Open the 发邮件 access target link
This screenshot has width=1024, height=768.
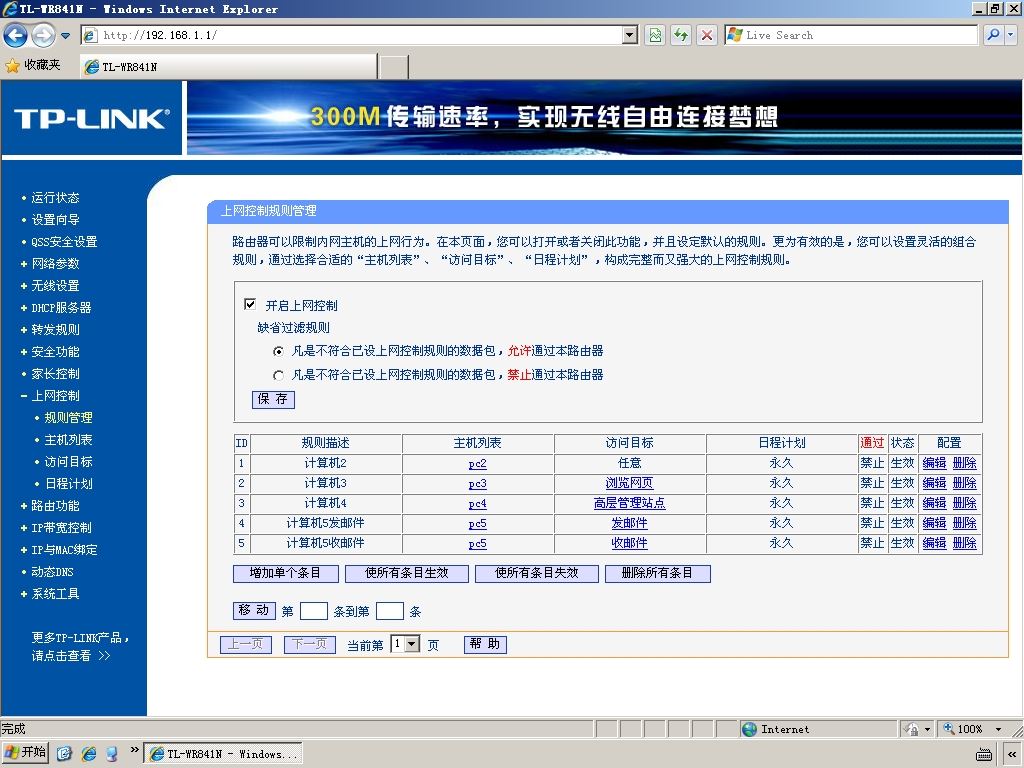click(x=629, y=523)
